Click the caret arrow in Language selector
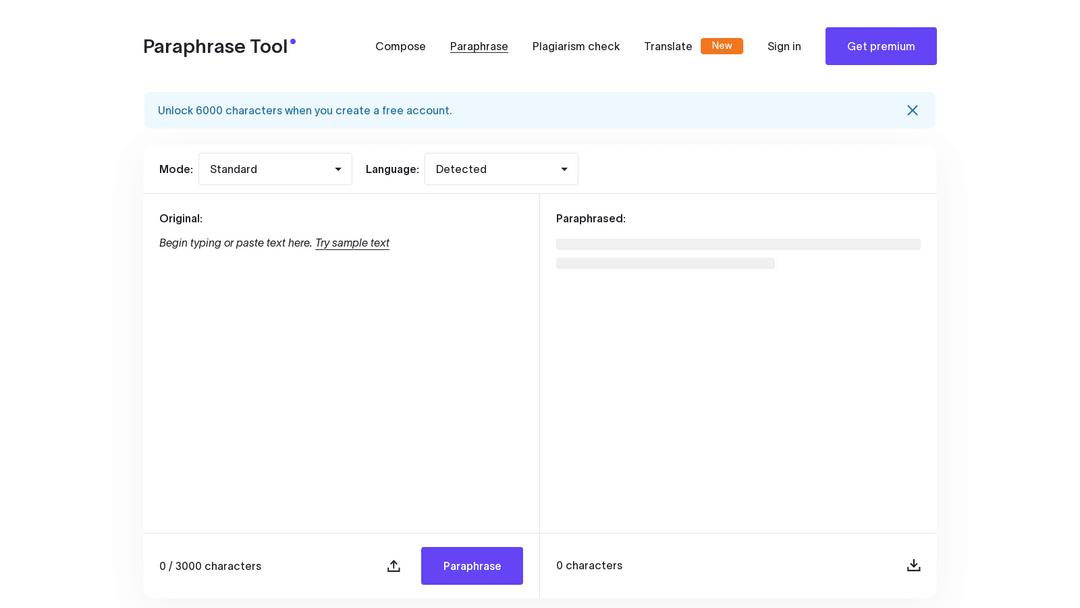 564,169
